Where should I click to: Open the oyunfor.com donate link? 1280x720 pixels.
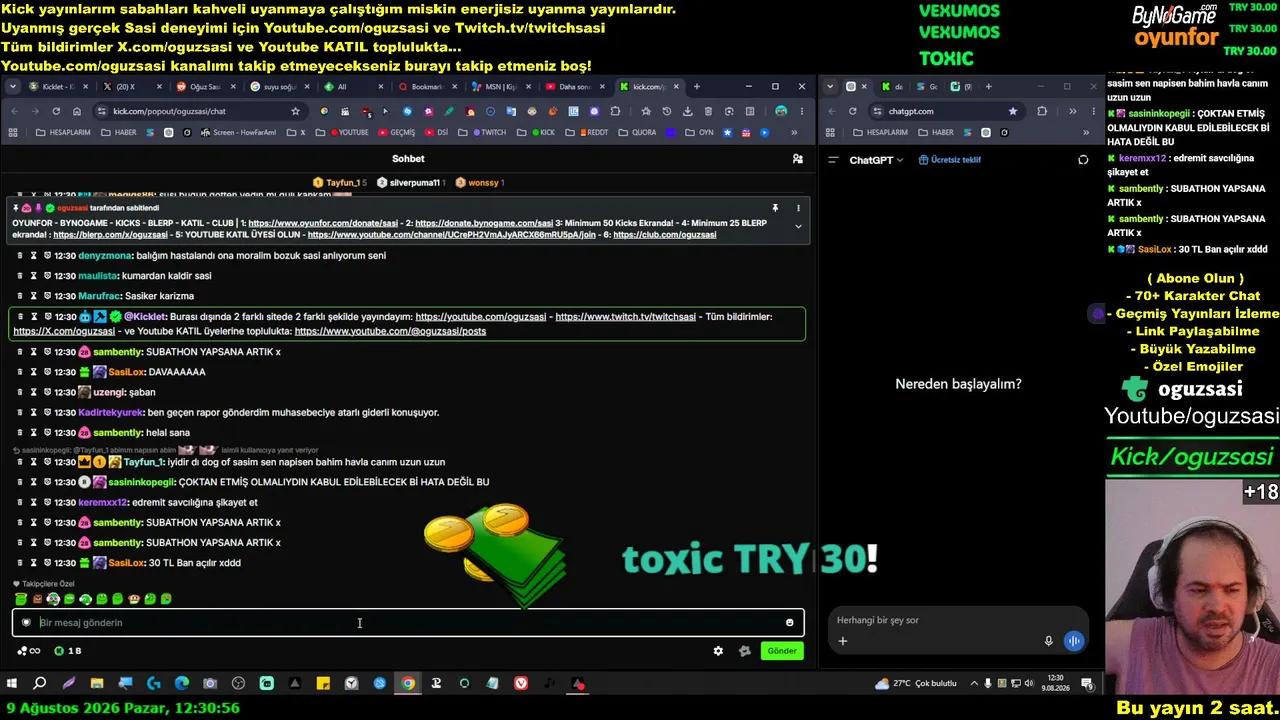322,223
